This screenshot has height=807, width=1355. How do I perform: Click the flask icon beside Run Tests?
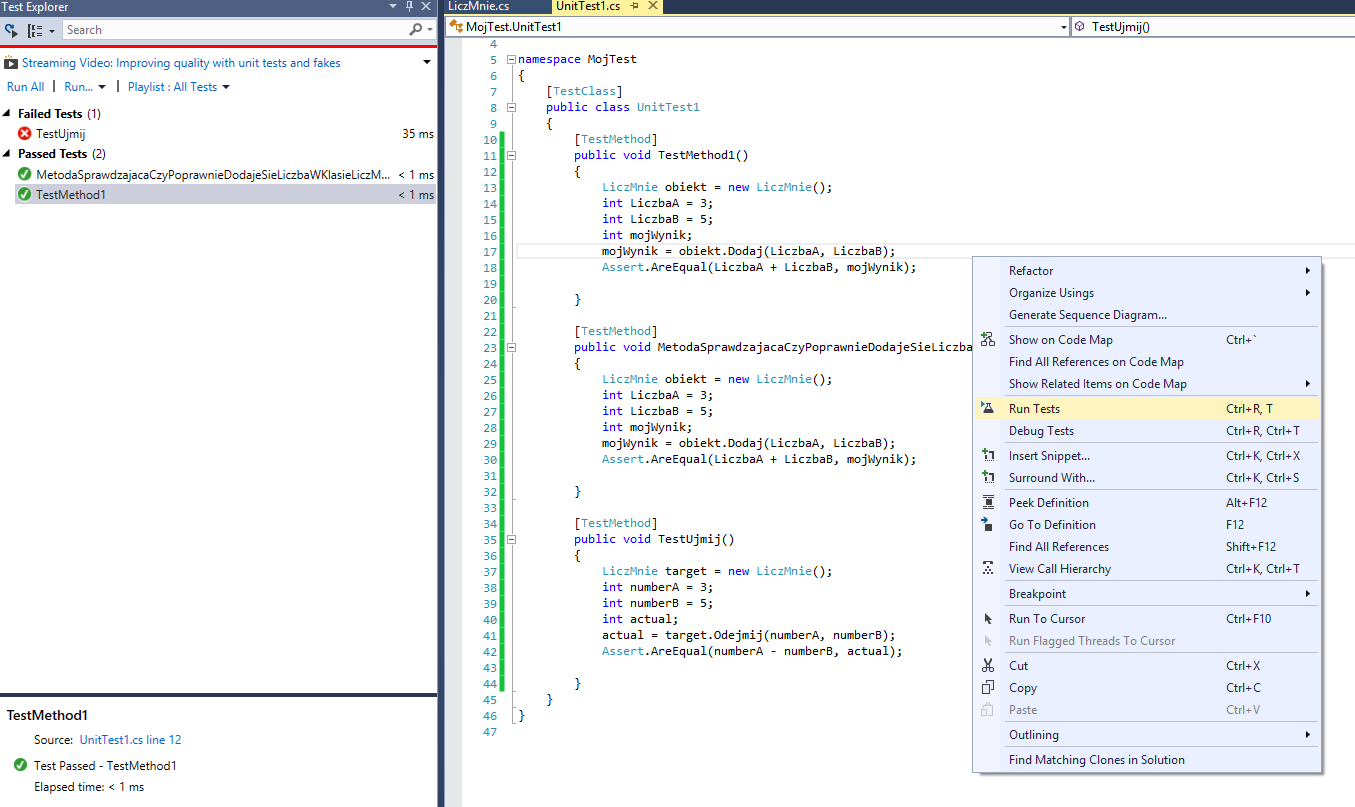click(988, 409)
